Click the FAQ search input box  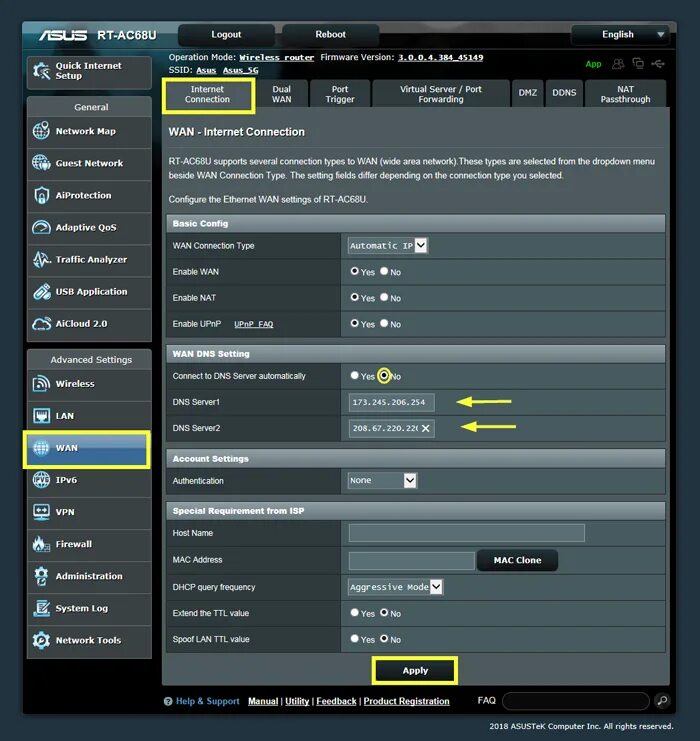coord(576,701)
